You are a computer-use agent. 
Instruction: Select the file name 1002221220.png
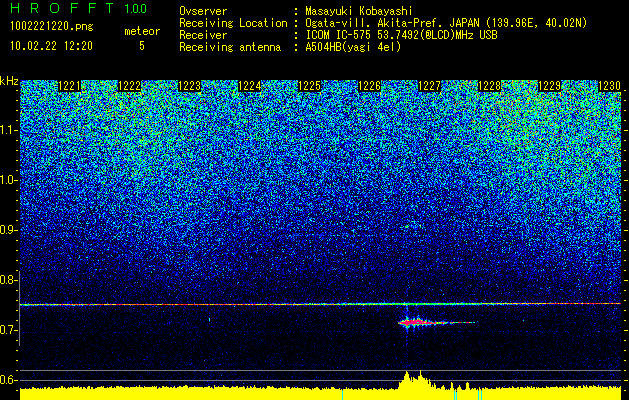click(x=52, y=27)
